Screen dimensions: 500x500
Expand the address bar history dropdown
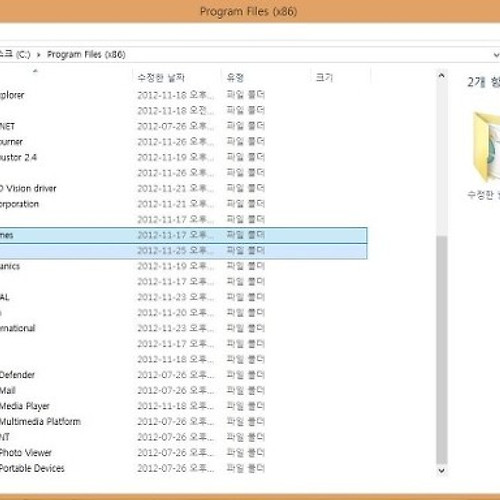point(496,55)
